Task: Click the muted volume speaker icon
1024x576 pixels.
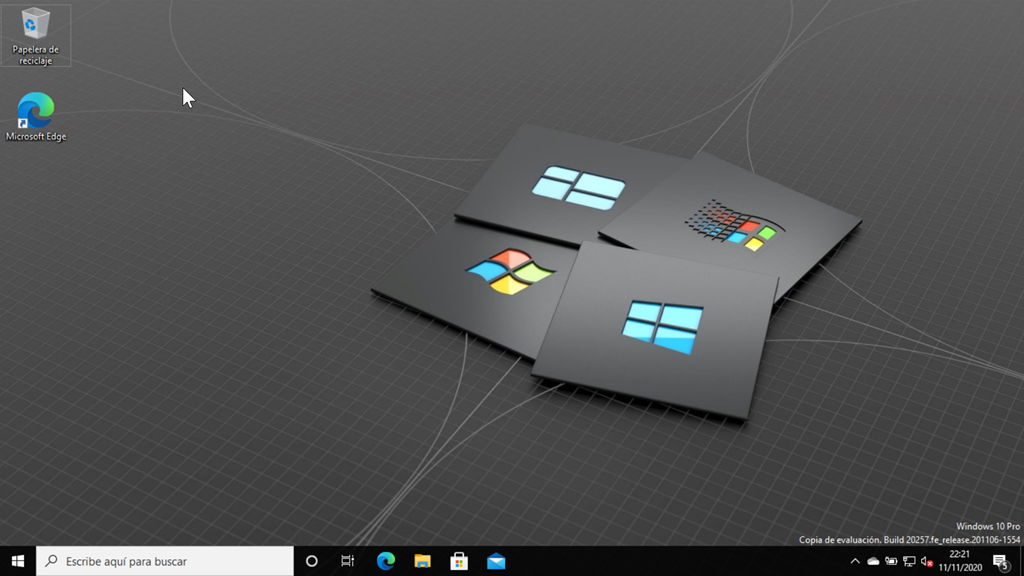Action: 927,561
